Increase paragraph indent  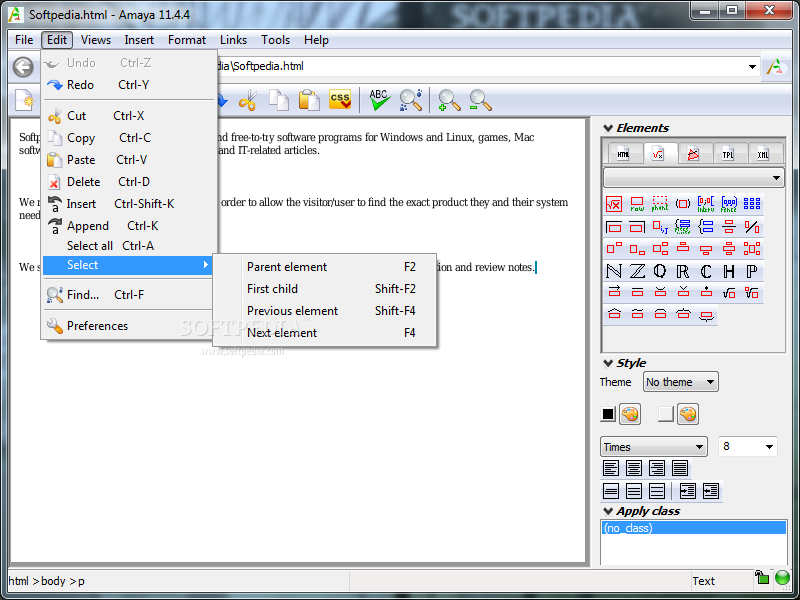tap(687, 491)
